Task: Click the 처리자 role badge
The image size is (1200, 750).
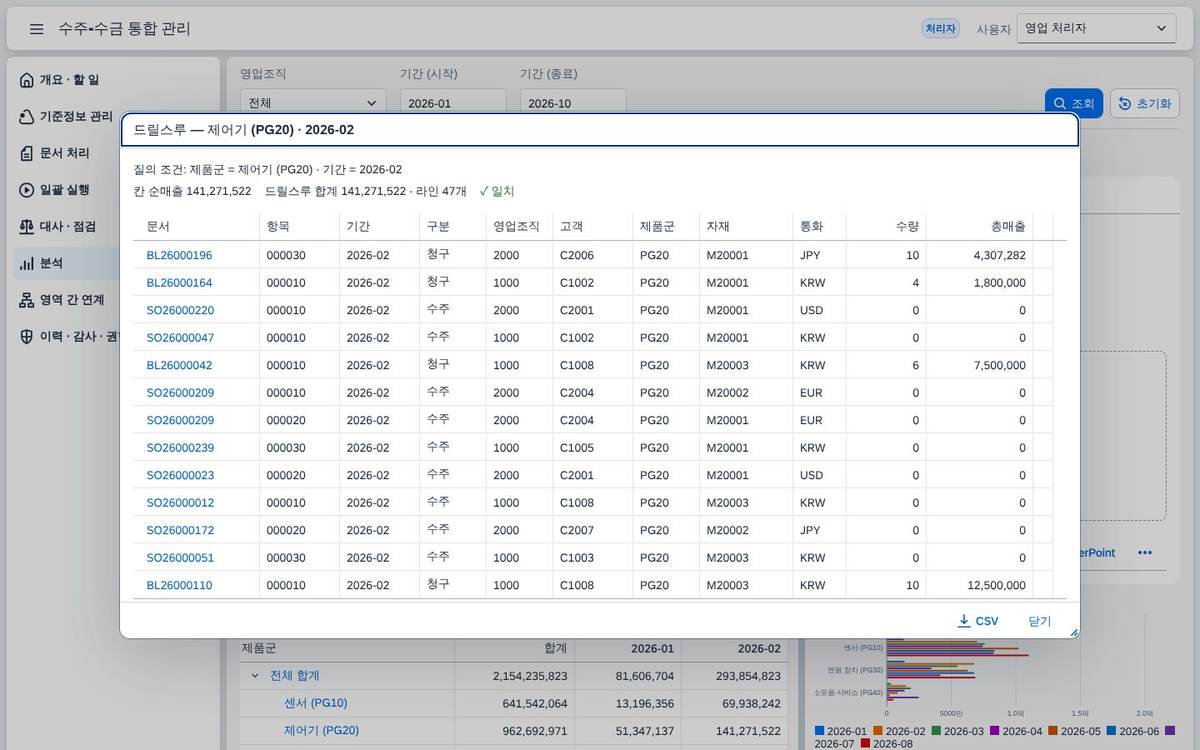Action: 941,29
